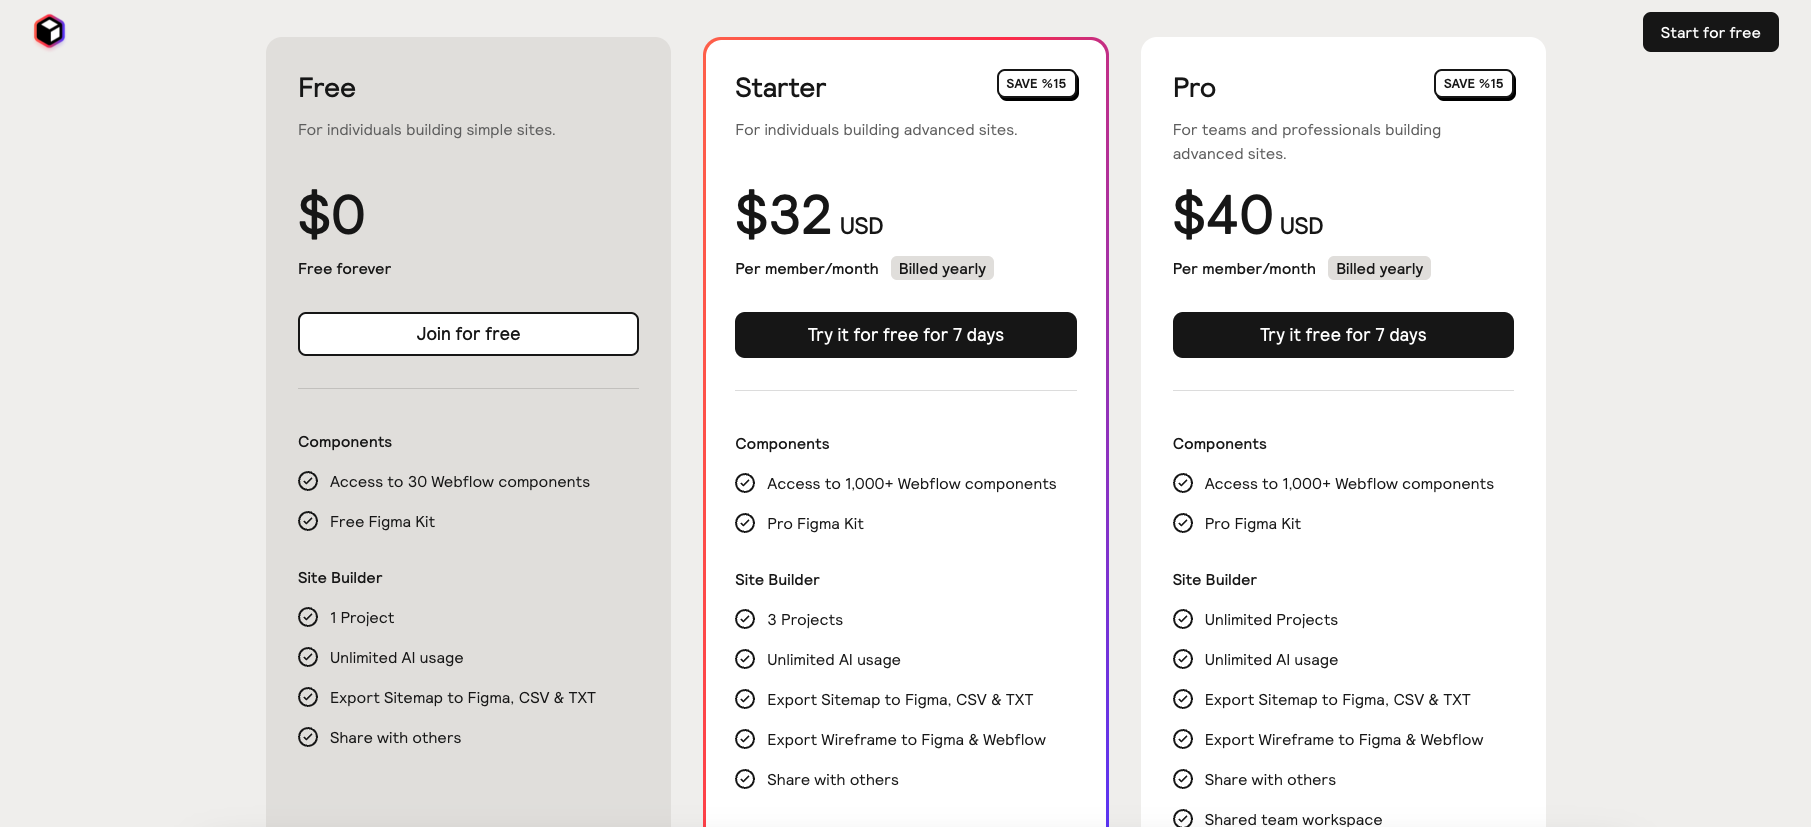
Task: Click Billed yearly tag under Starter price
Action: [942, 268]
